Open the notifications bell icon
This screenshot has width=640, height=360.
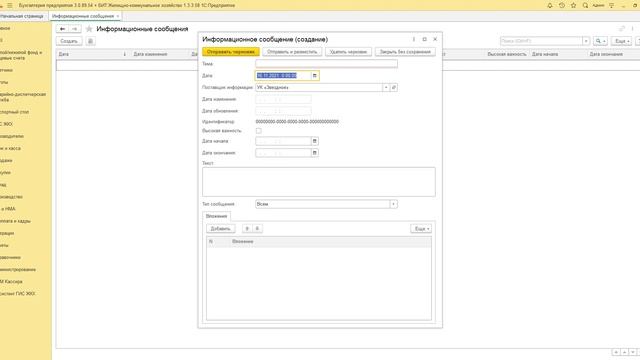pos(550,5)
